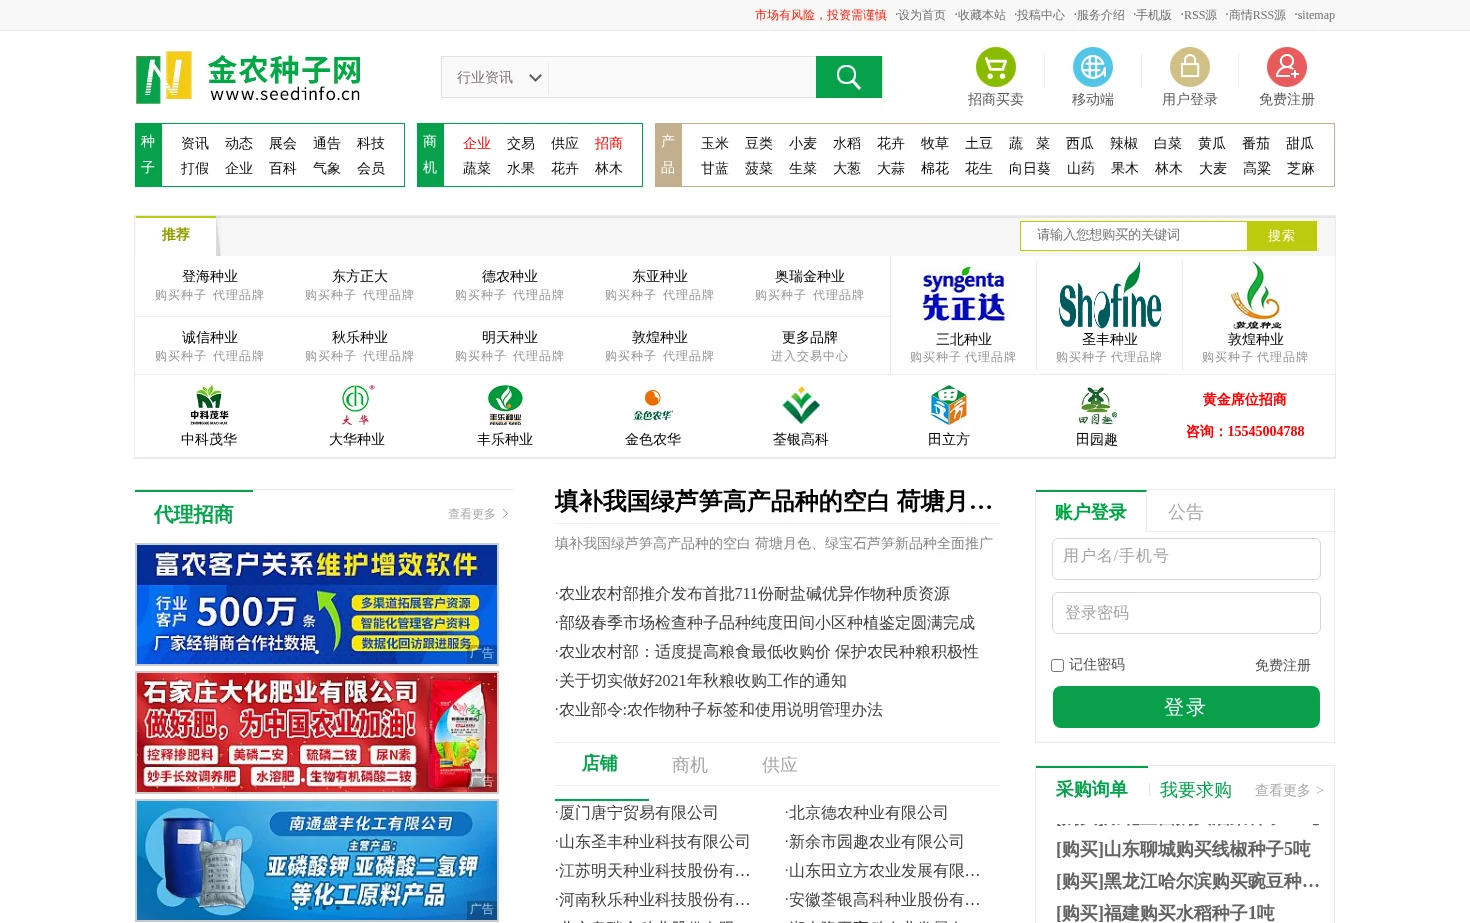Click 会员 in the 种子 menu
Image resolution: width=1470 pixels, height=923 pixels.
[x=371, y=169]
